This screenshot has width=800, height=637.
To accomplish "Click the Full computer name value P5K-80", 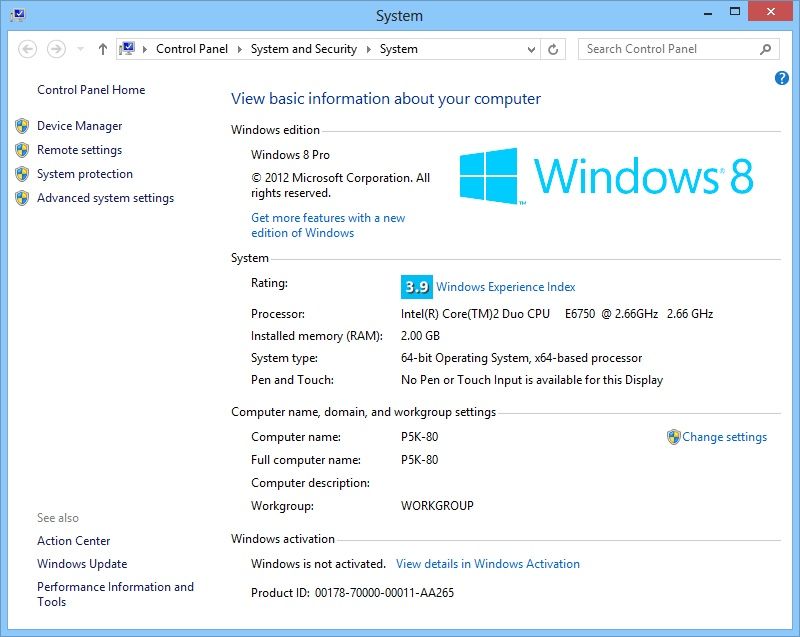I will pyautogui.click(x=419, y=460).
